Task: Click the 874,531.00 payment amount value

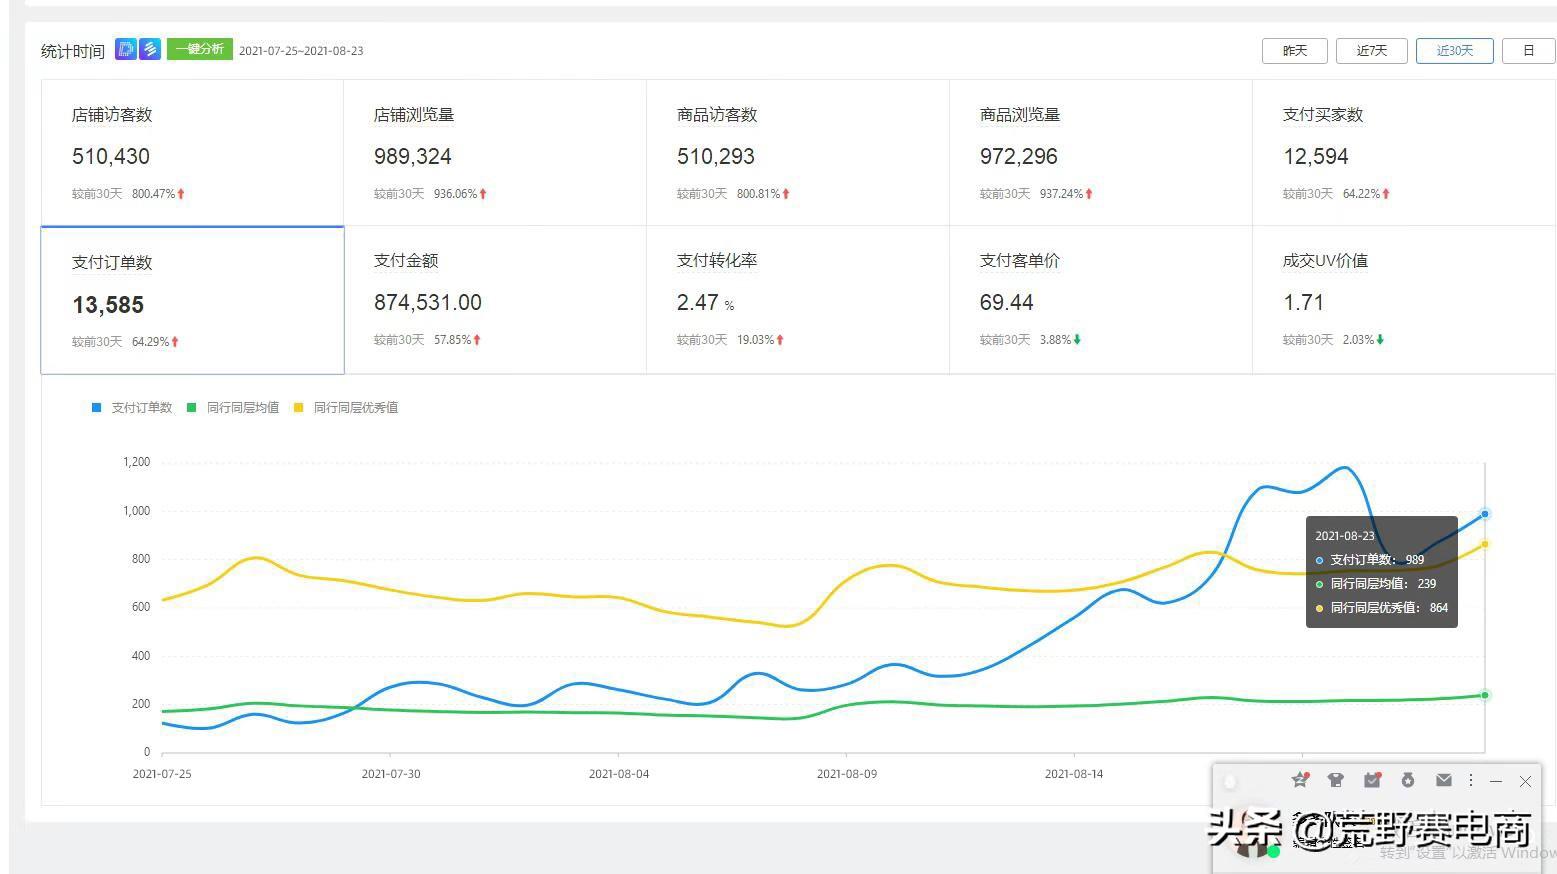Action: point(428,303)
